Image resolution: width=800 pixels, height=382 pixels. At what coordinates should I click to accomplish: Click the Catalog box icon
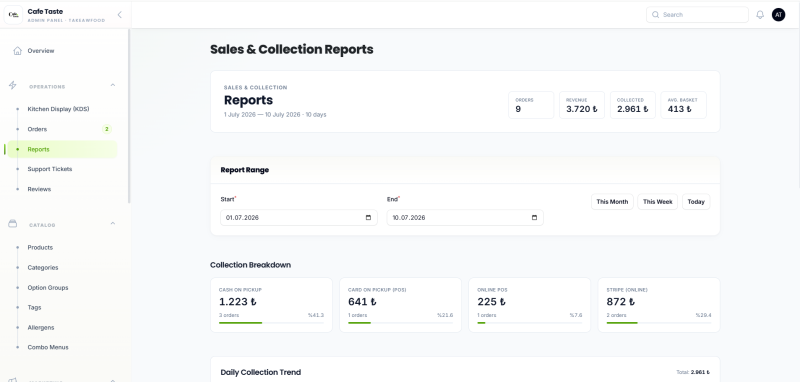click(x=13, y=224)
